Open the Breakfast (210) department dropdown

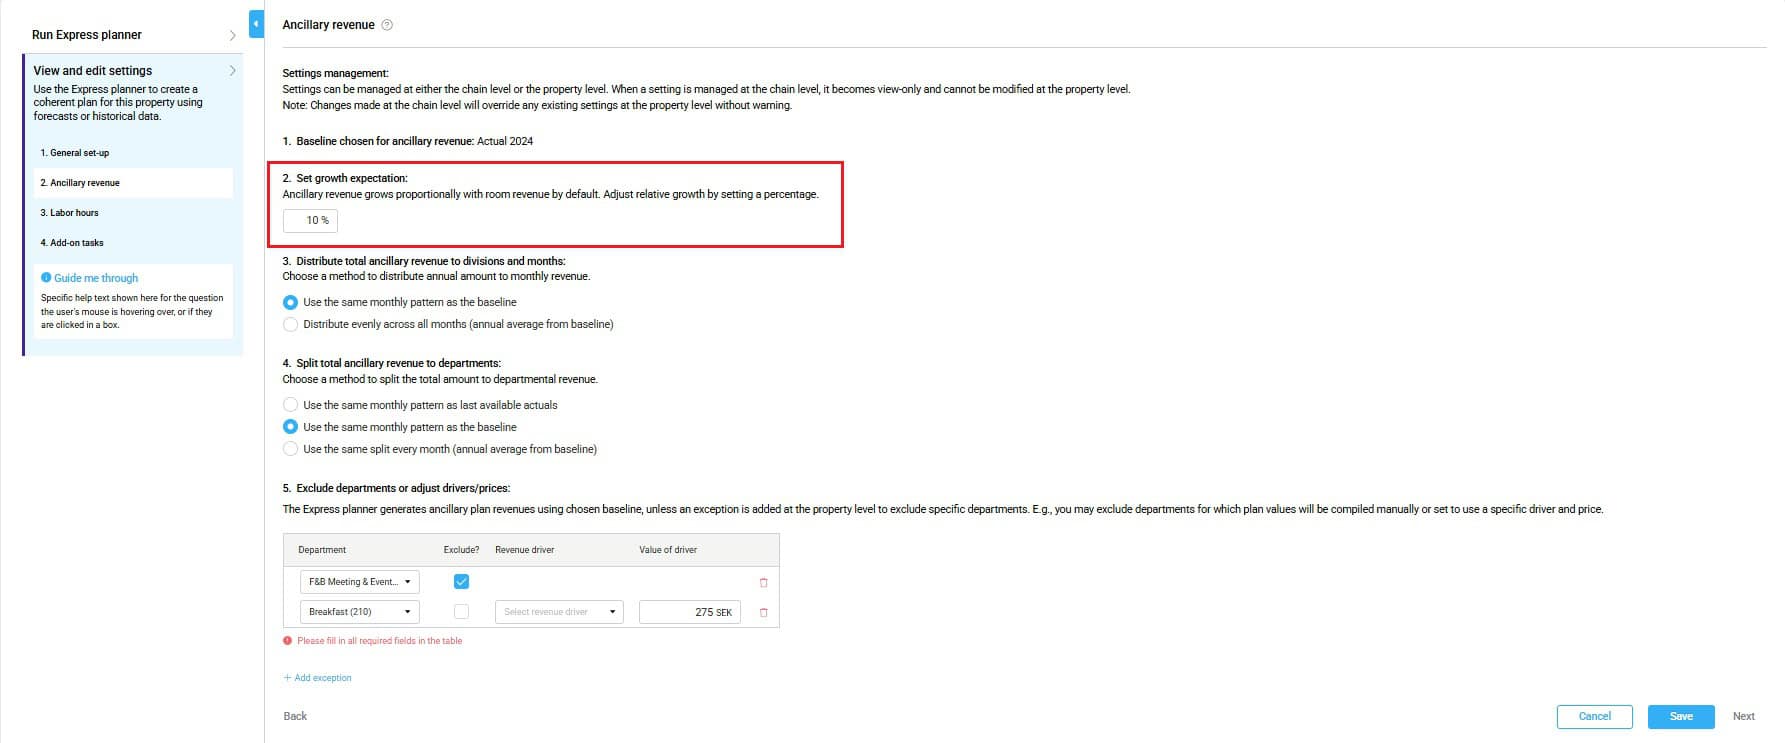(x=359, y=612)
